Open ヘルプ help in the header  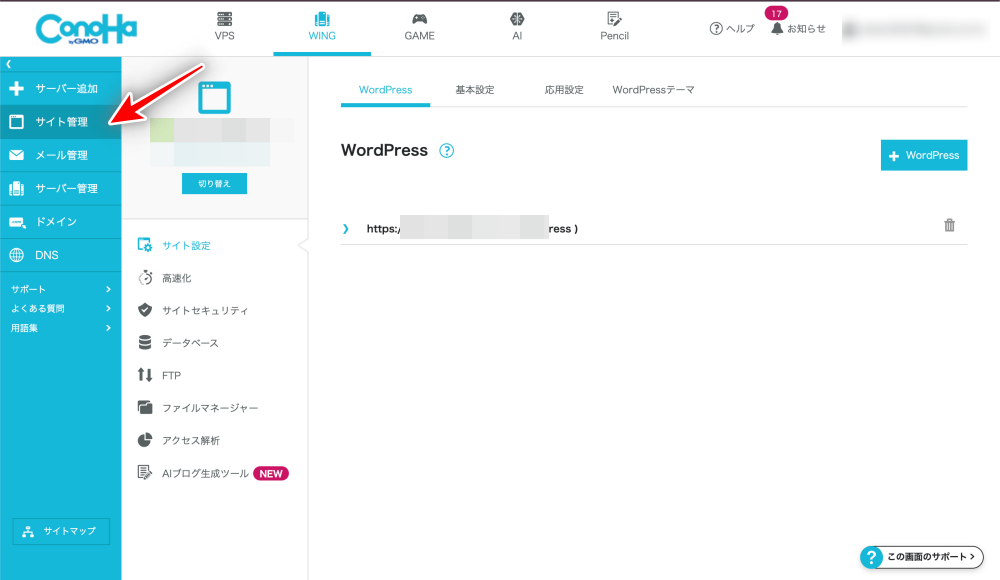point(732,29)
